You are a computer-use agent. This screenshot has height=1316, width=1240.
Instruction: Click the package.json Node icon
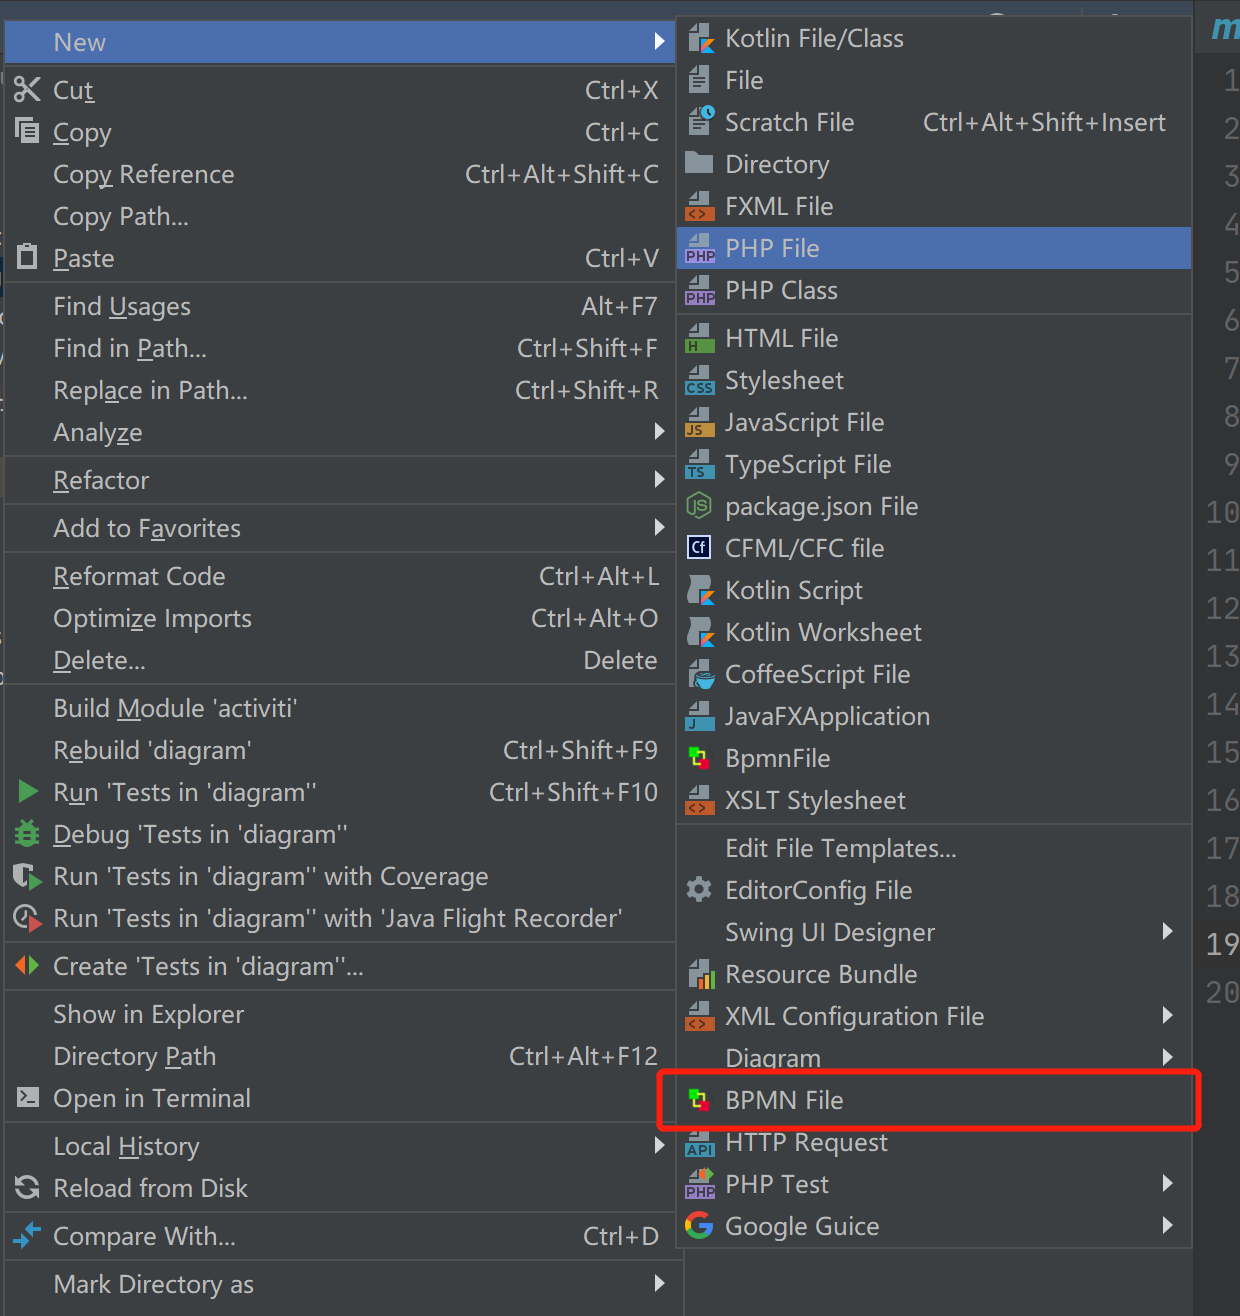[x=700, y=506]
